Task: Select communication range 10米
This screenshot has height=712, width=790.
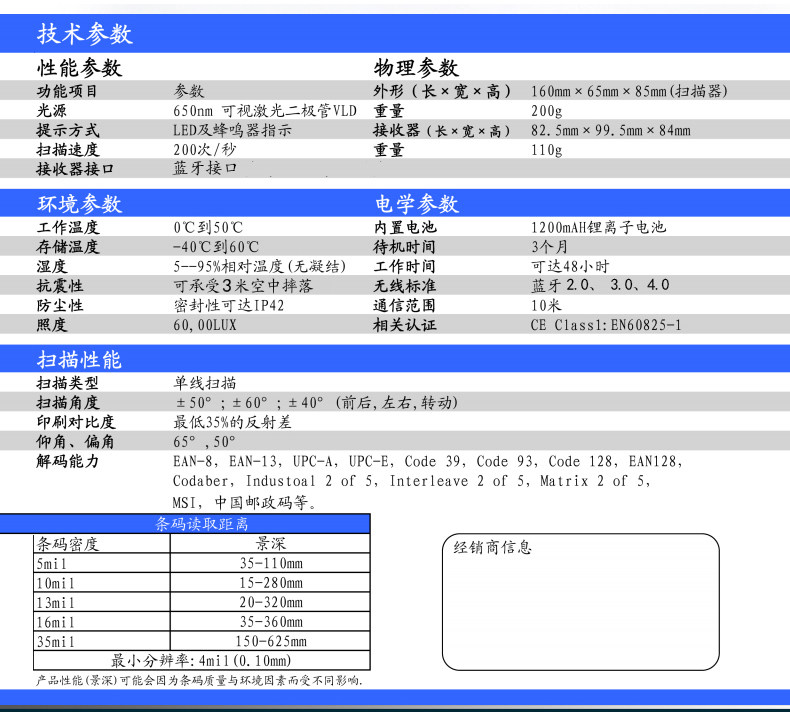Action: coord(546,305)
